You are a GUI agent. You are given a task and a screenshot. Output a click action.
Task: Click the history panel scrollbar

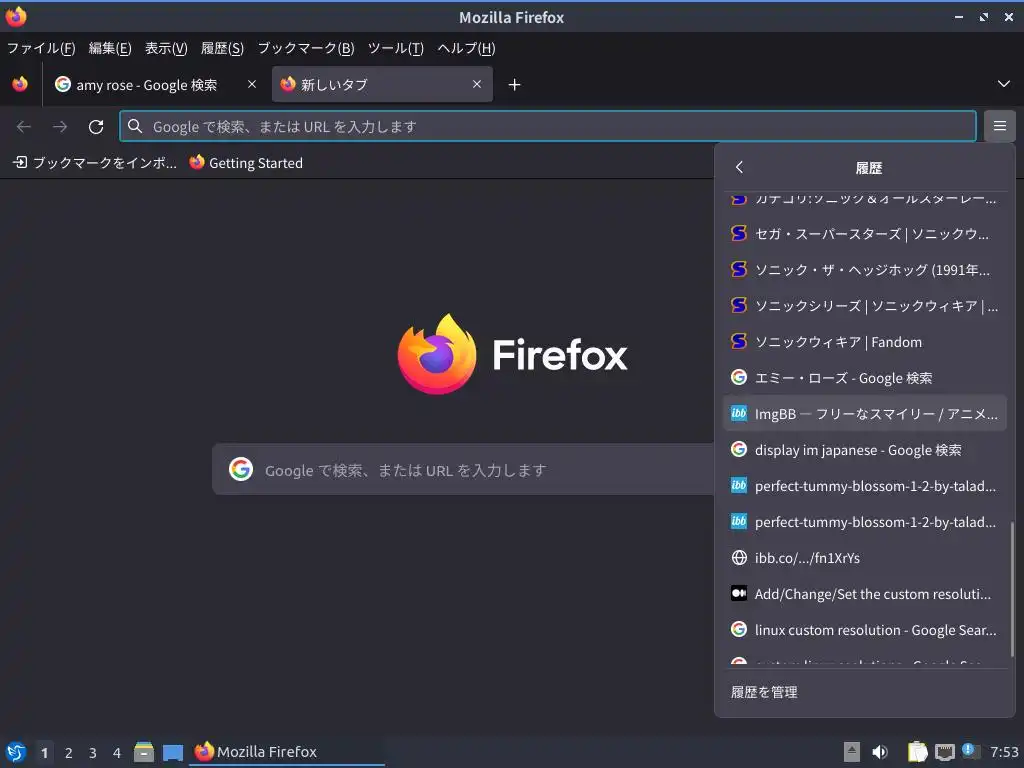pyautogui.click(x=1012, y=589)
